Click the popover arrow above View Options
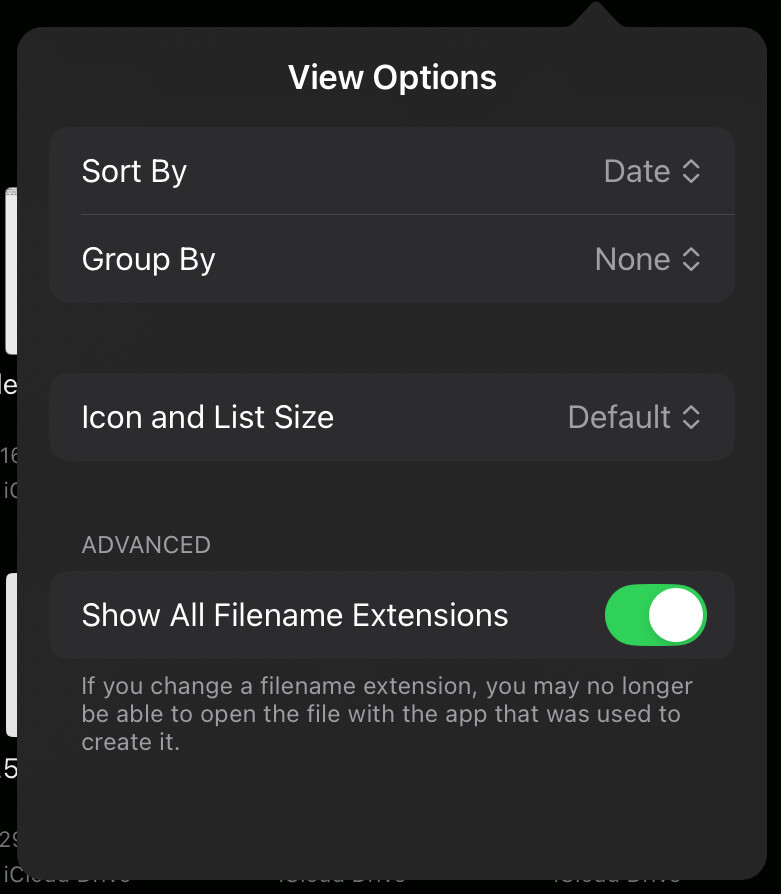Viewport: 781px width, 894px height. [x=595, y=16]
